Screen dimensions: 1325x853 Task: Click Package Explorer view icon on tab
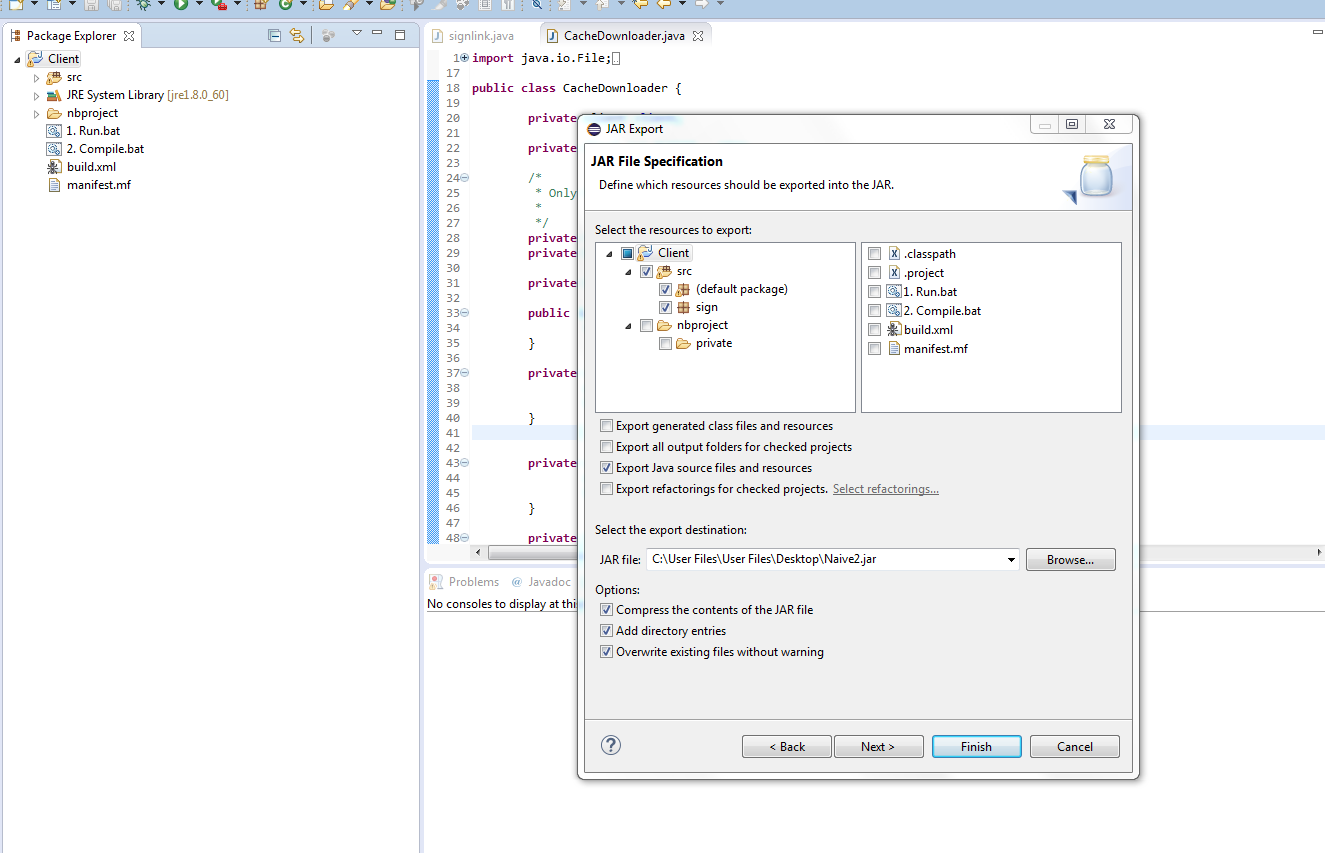pos(15,36)
